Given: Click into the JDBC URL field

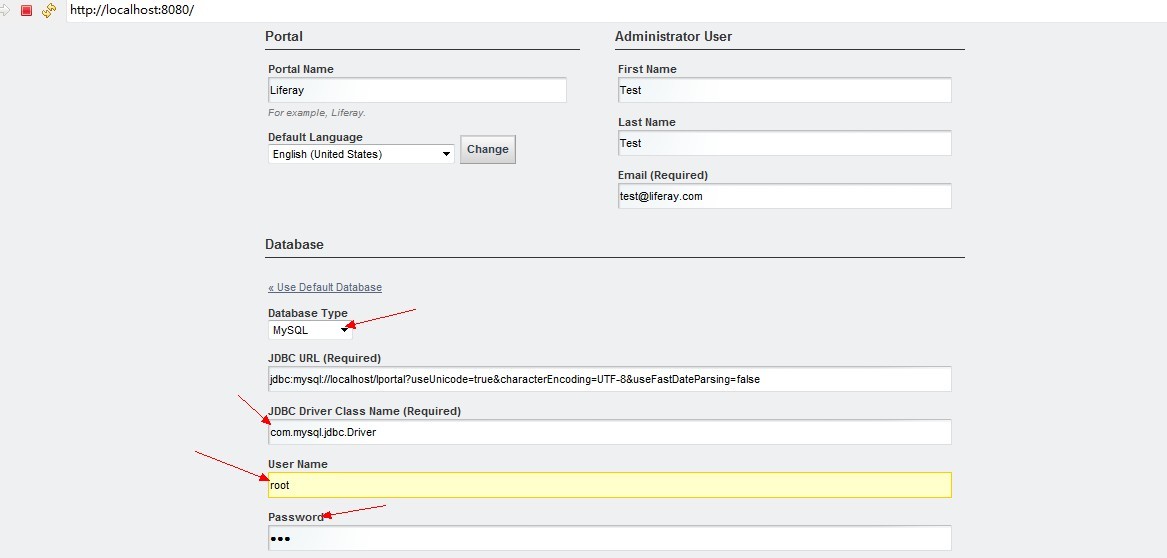Looking at the screenshot, I should pyautogui.click(x=609, y=379).
